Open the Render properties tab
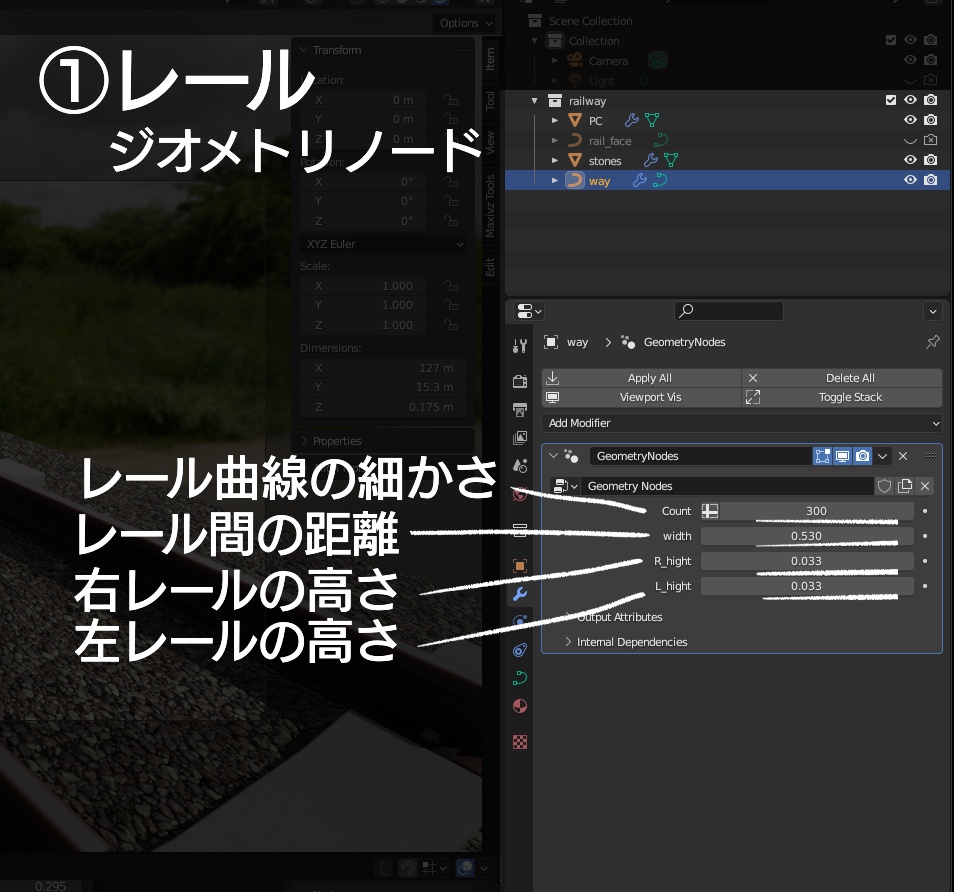This screenshot has width=954, height=892. pos(519,382)
